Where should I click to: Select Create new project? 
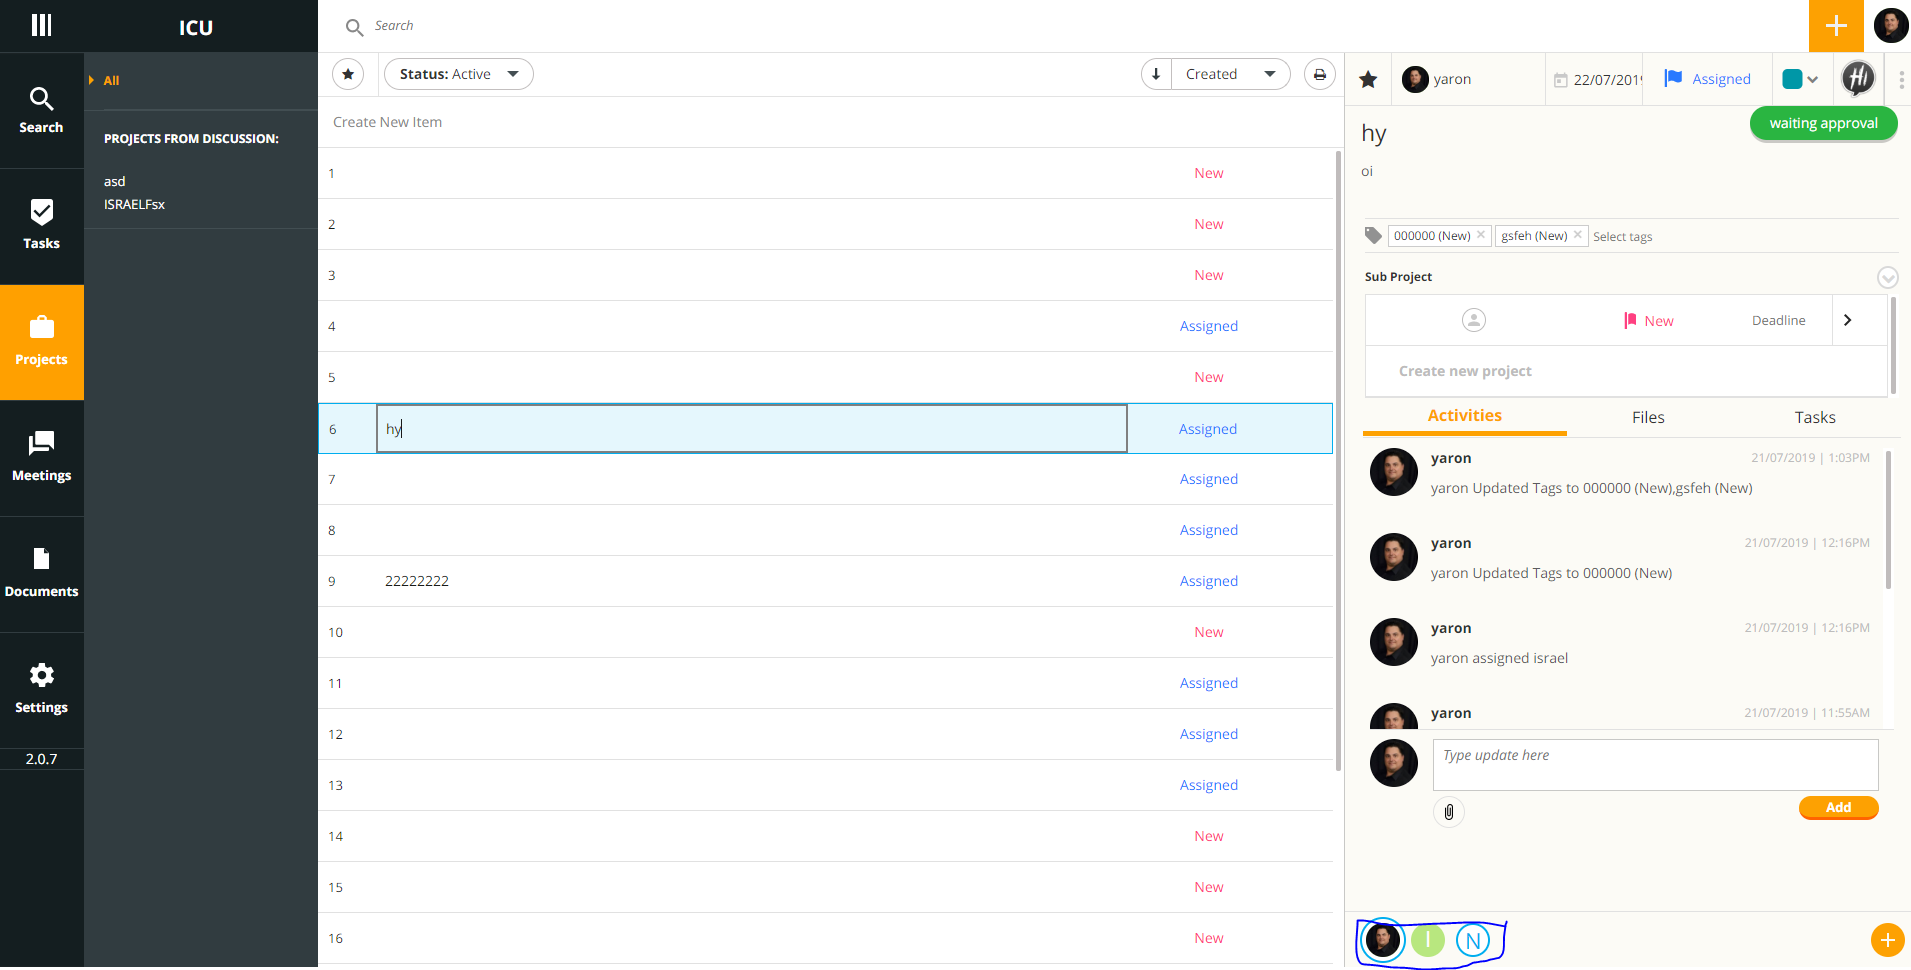[1464, 370]
